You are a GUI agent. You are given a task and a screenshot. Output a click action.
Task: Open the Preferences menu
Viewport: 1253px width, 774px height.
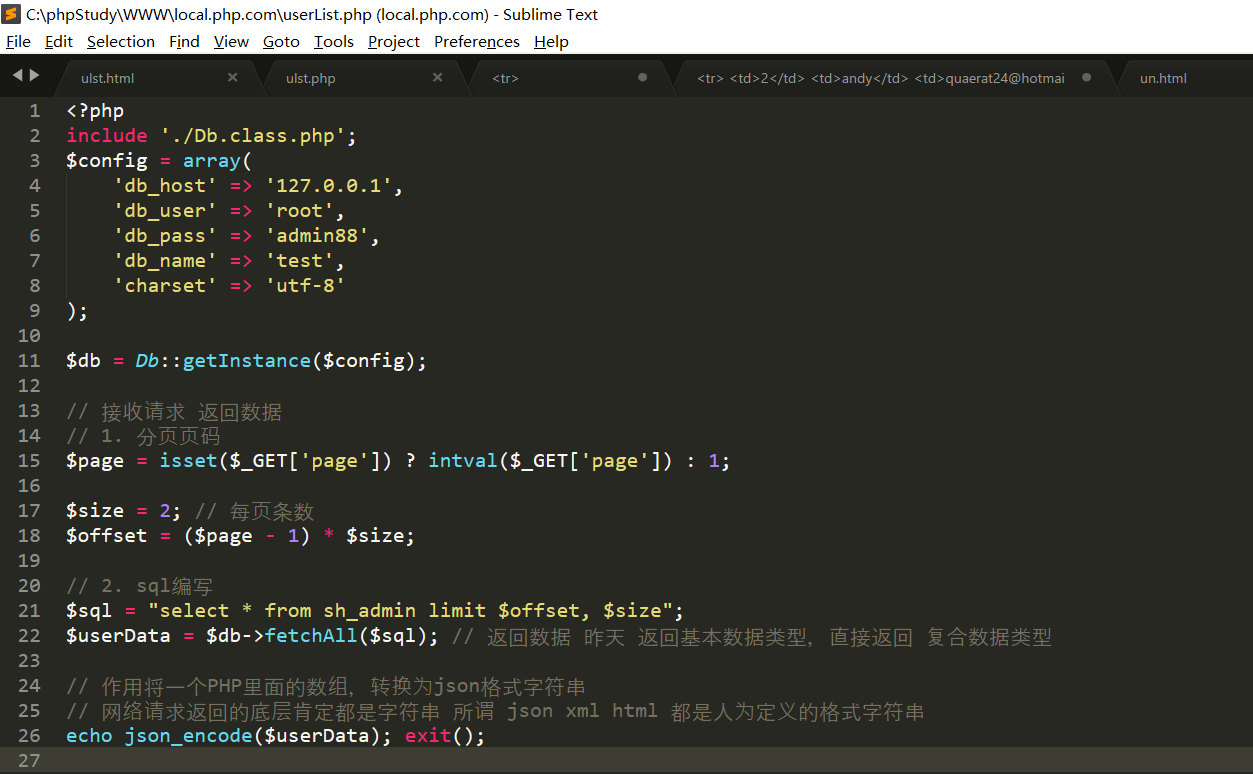pos(476,41)
